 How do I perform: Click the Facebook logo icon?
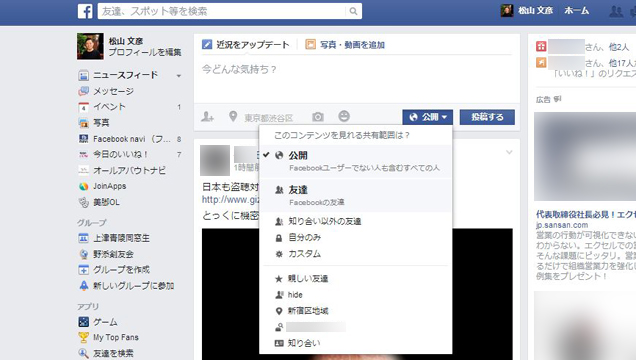pos(85,11)
